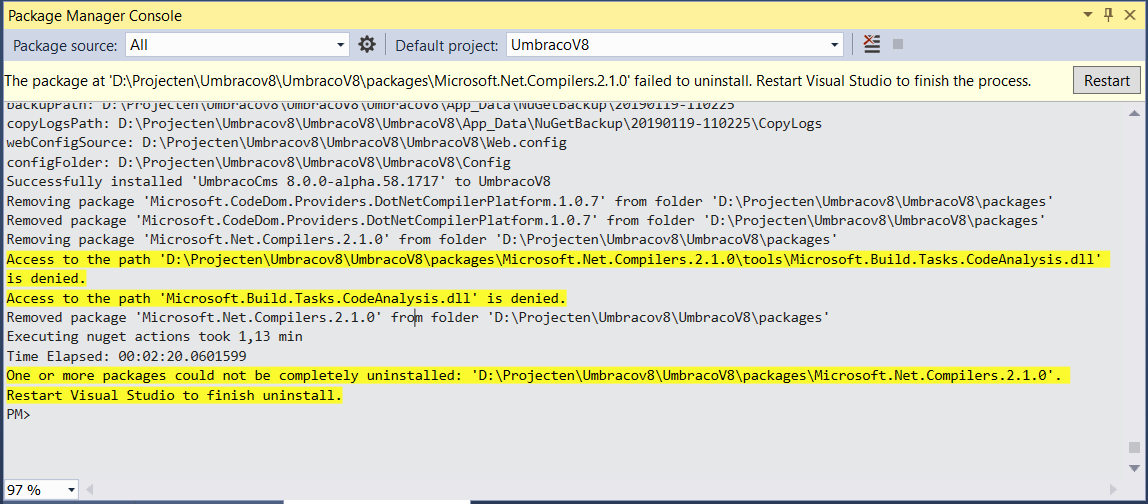Open the Window Position arrow in title bar
The height and width of the screenshot is (504, 1148).
1088,15
